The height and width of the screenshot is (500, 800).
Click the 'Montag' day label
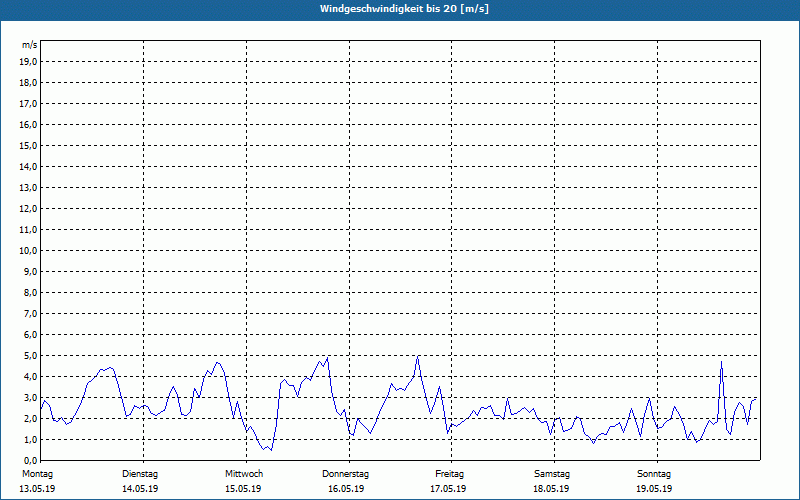(37, 474)
